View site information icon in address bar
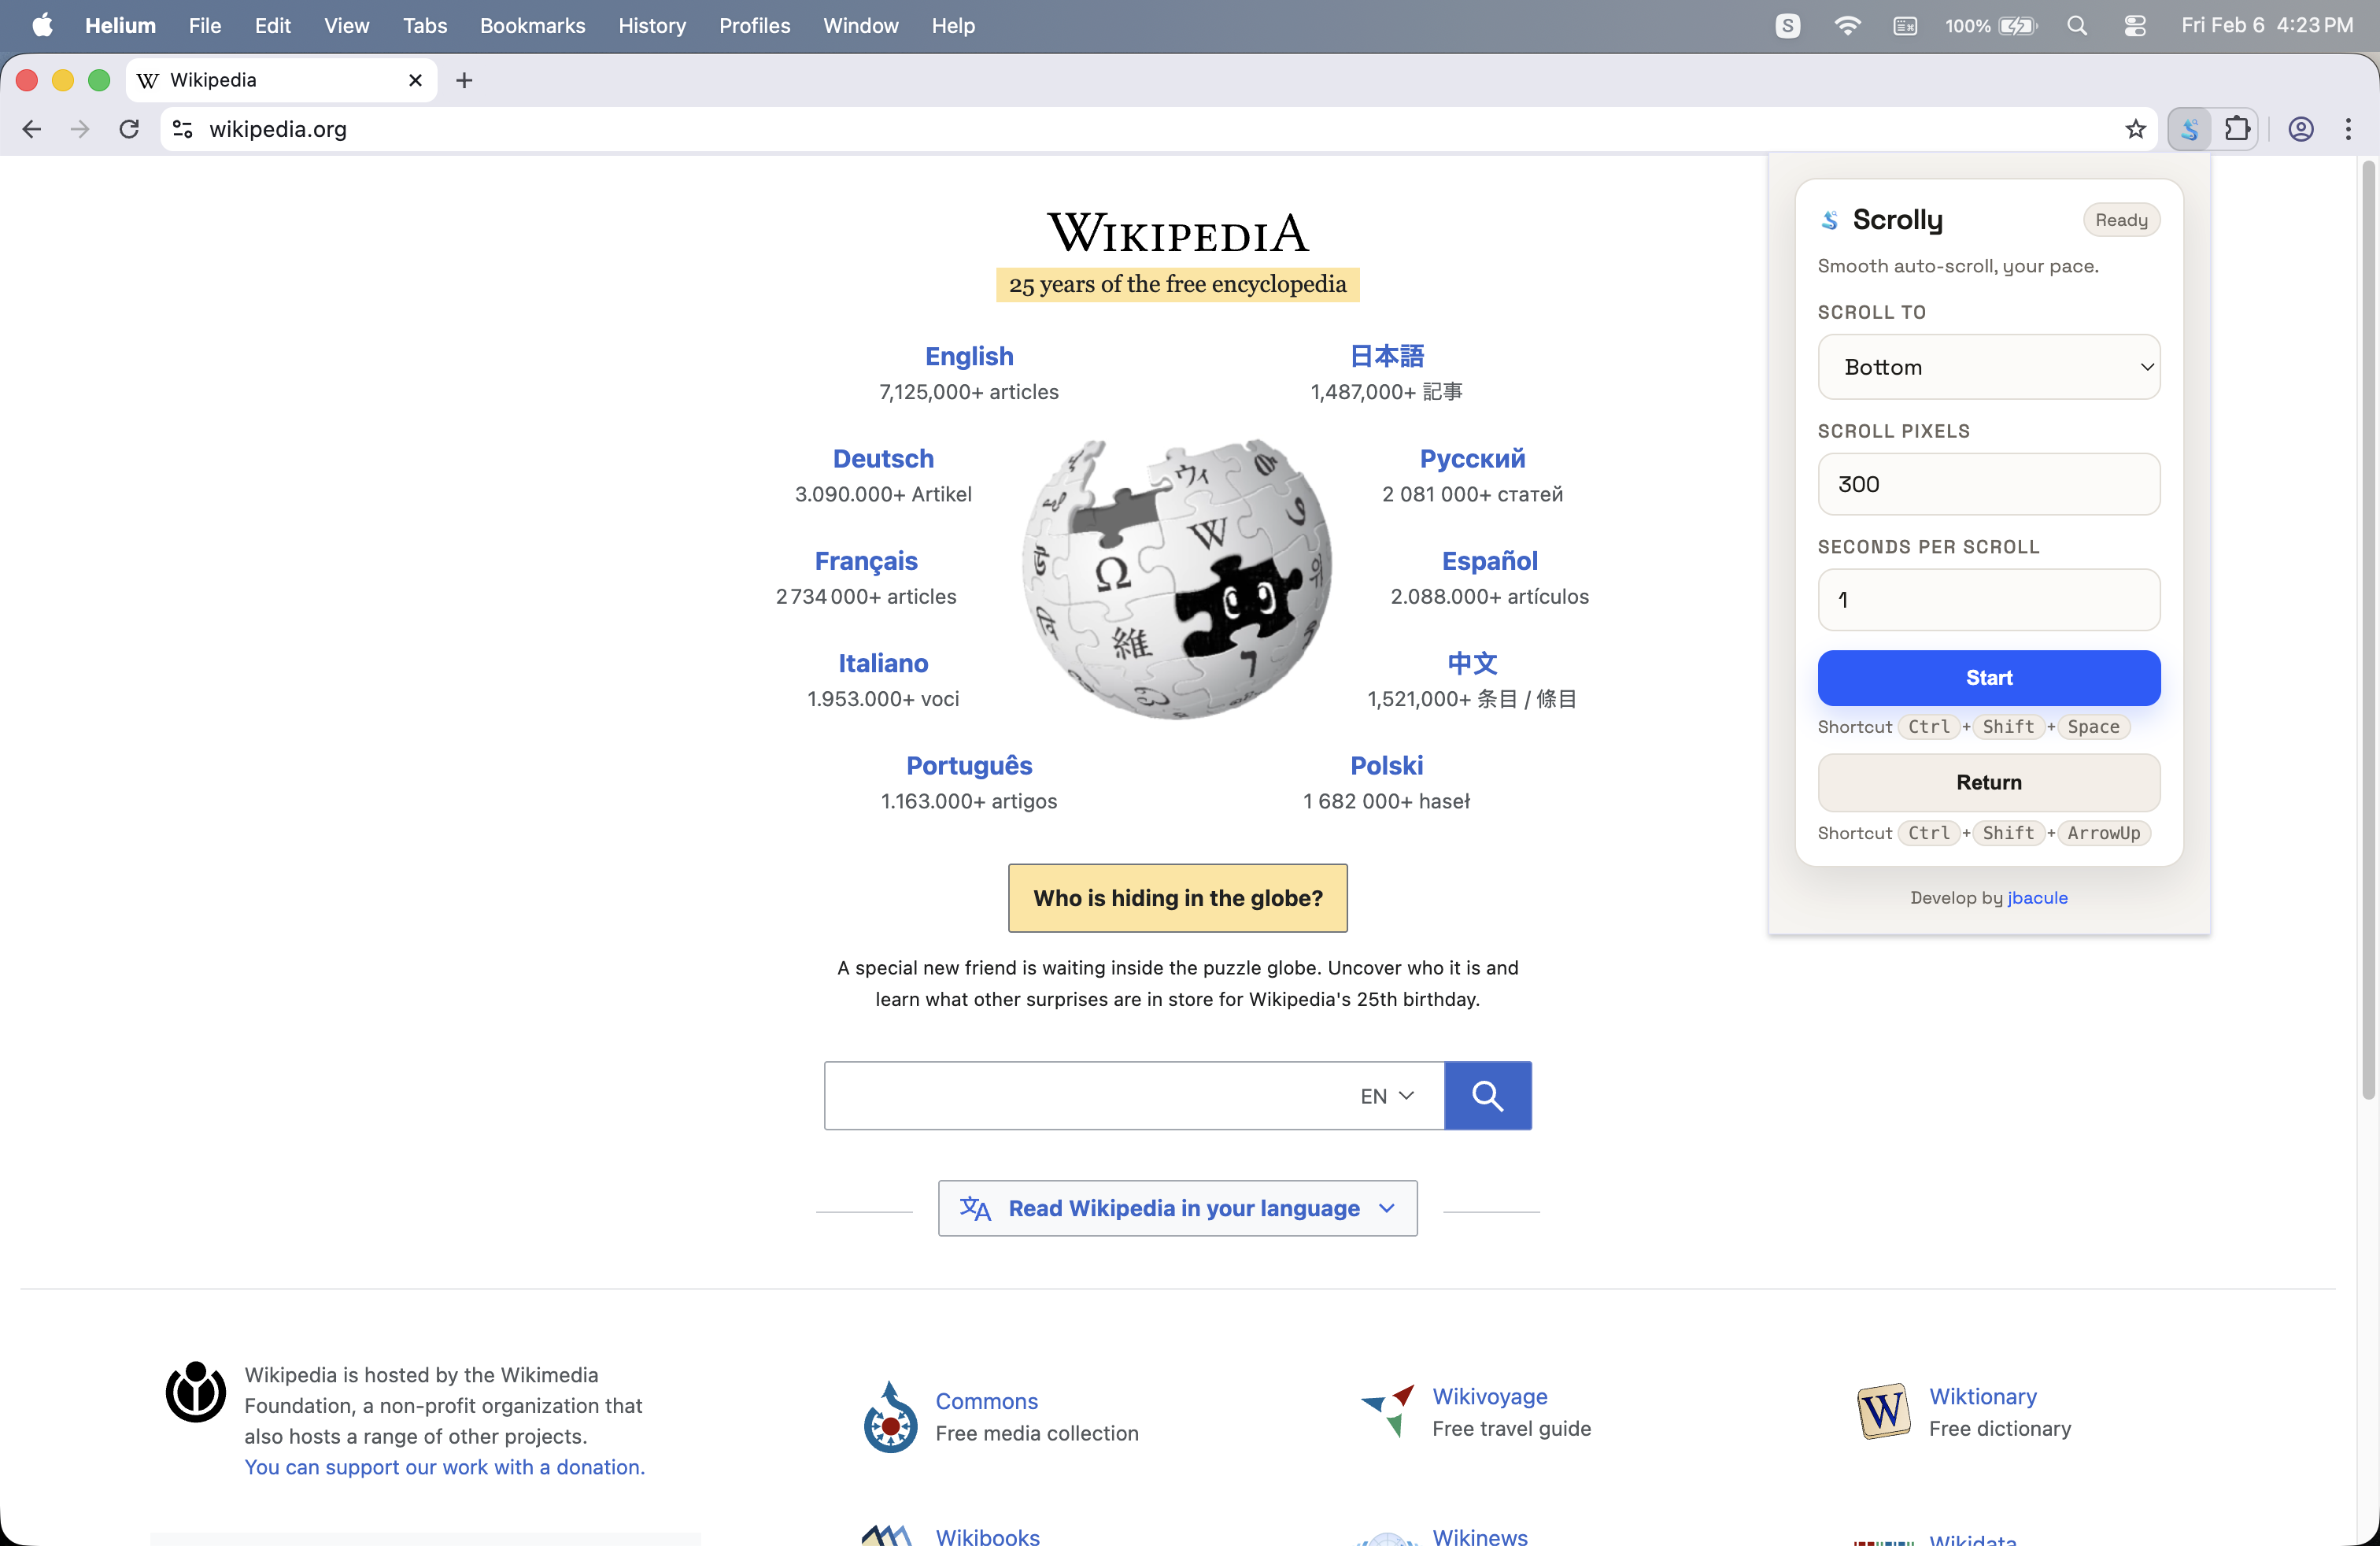The height and width of the screenshot is (1546, 2380). [183, 129]
